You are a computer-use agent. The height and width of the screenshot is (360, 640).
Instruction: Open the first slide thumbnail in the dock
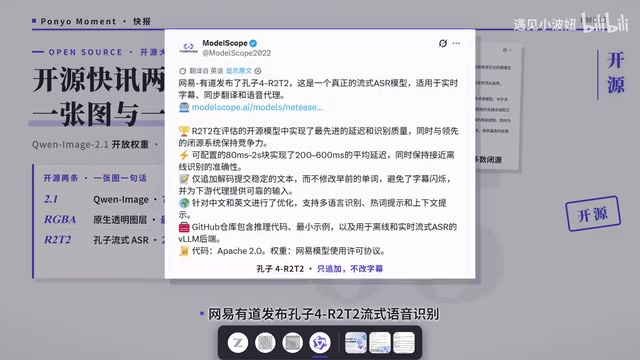point(356,342)
